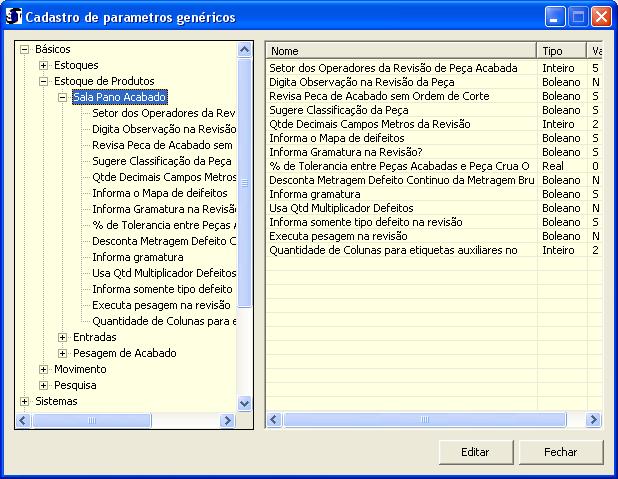Expand the Entradas tree node
Viewport: 618px width, 479px height.
[x=62, y=337]
